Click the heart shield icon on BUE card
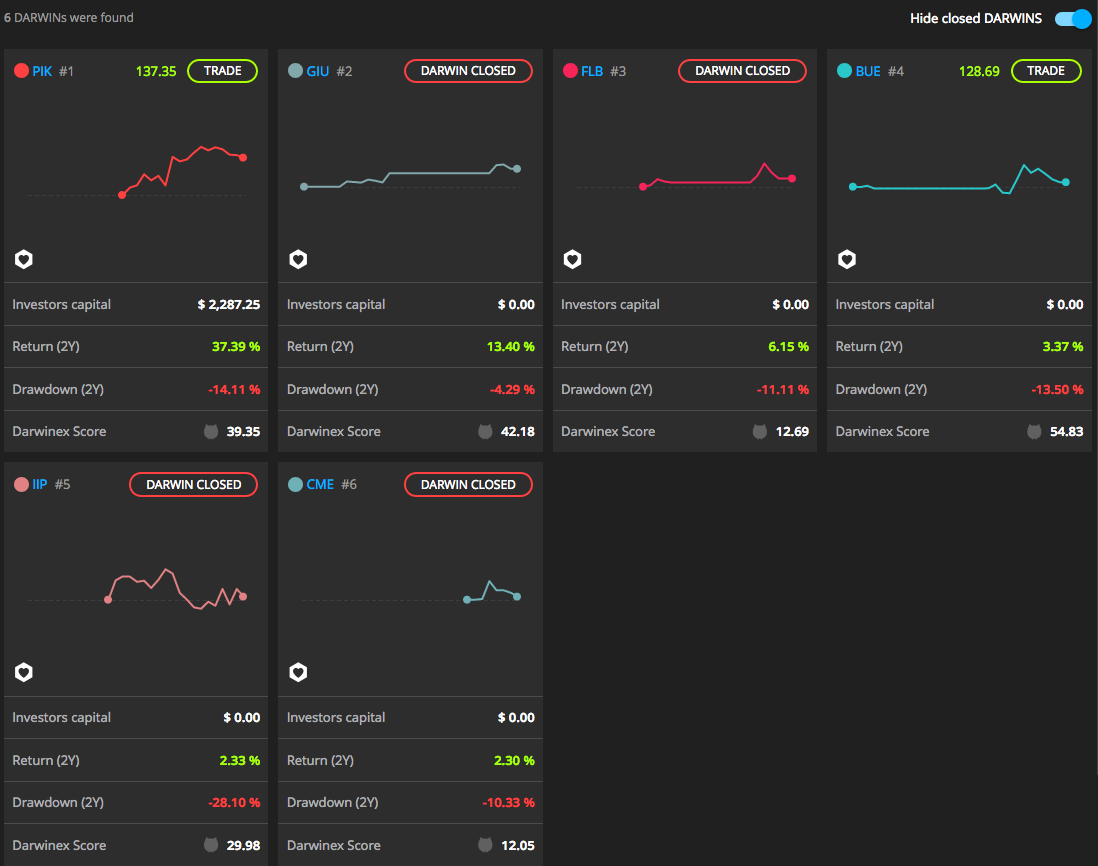 [x=847, y=260]
